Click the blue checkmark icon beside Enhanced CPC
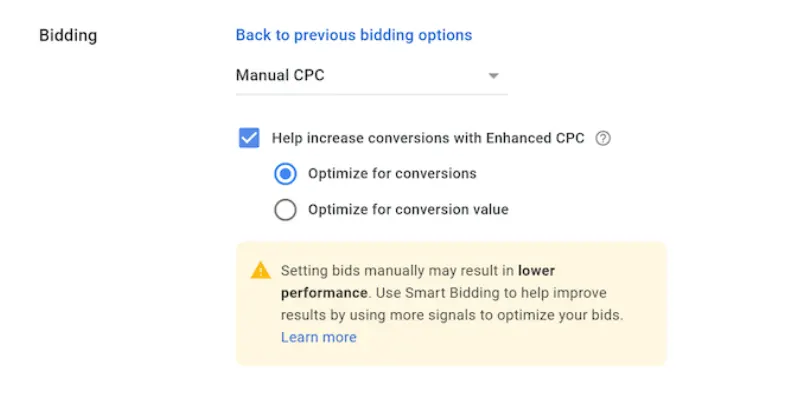Viewport: 805px width, 405px height. coord(249,138)
